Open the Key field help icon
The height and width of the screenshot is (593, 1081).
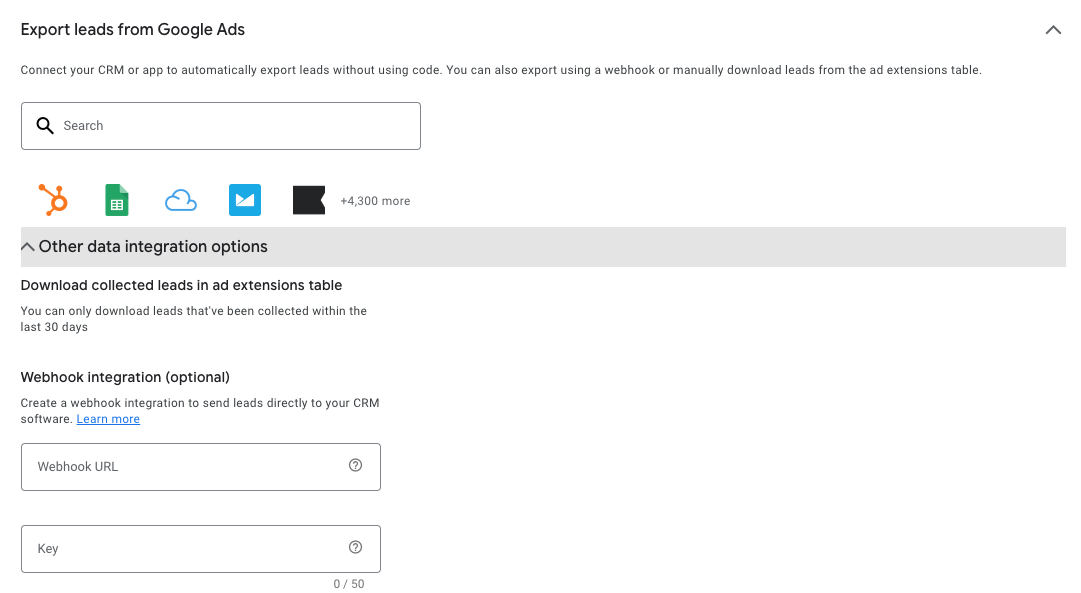(355, 547)
